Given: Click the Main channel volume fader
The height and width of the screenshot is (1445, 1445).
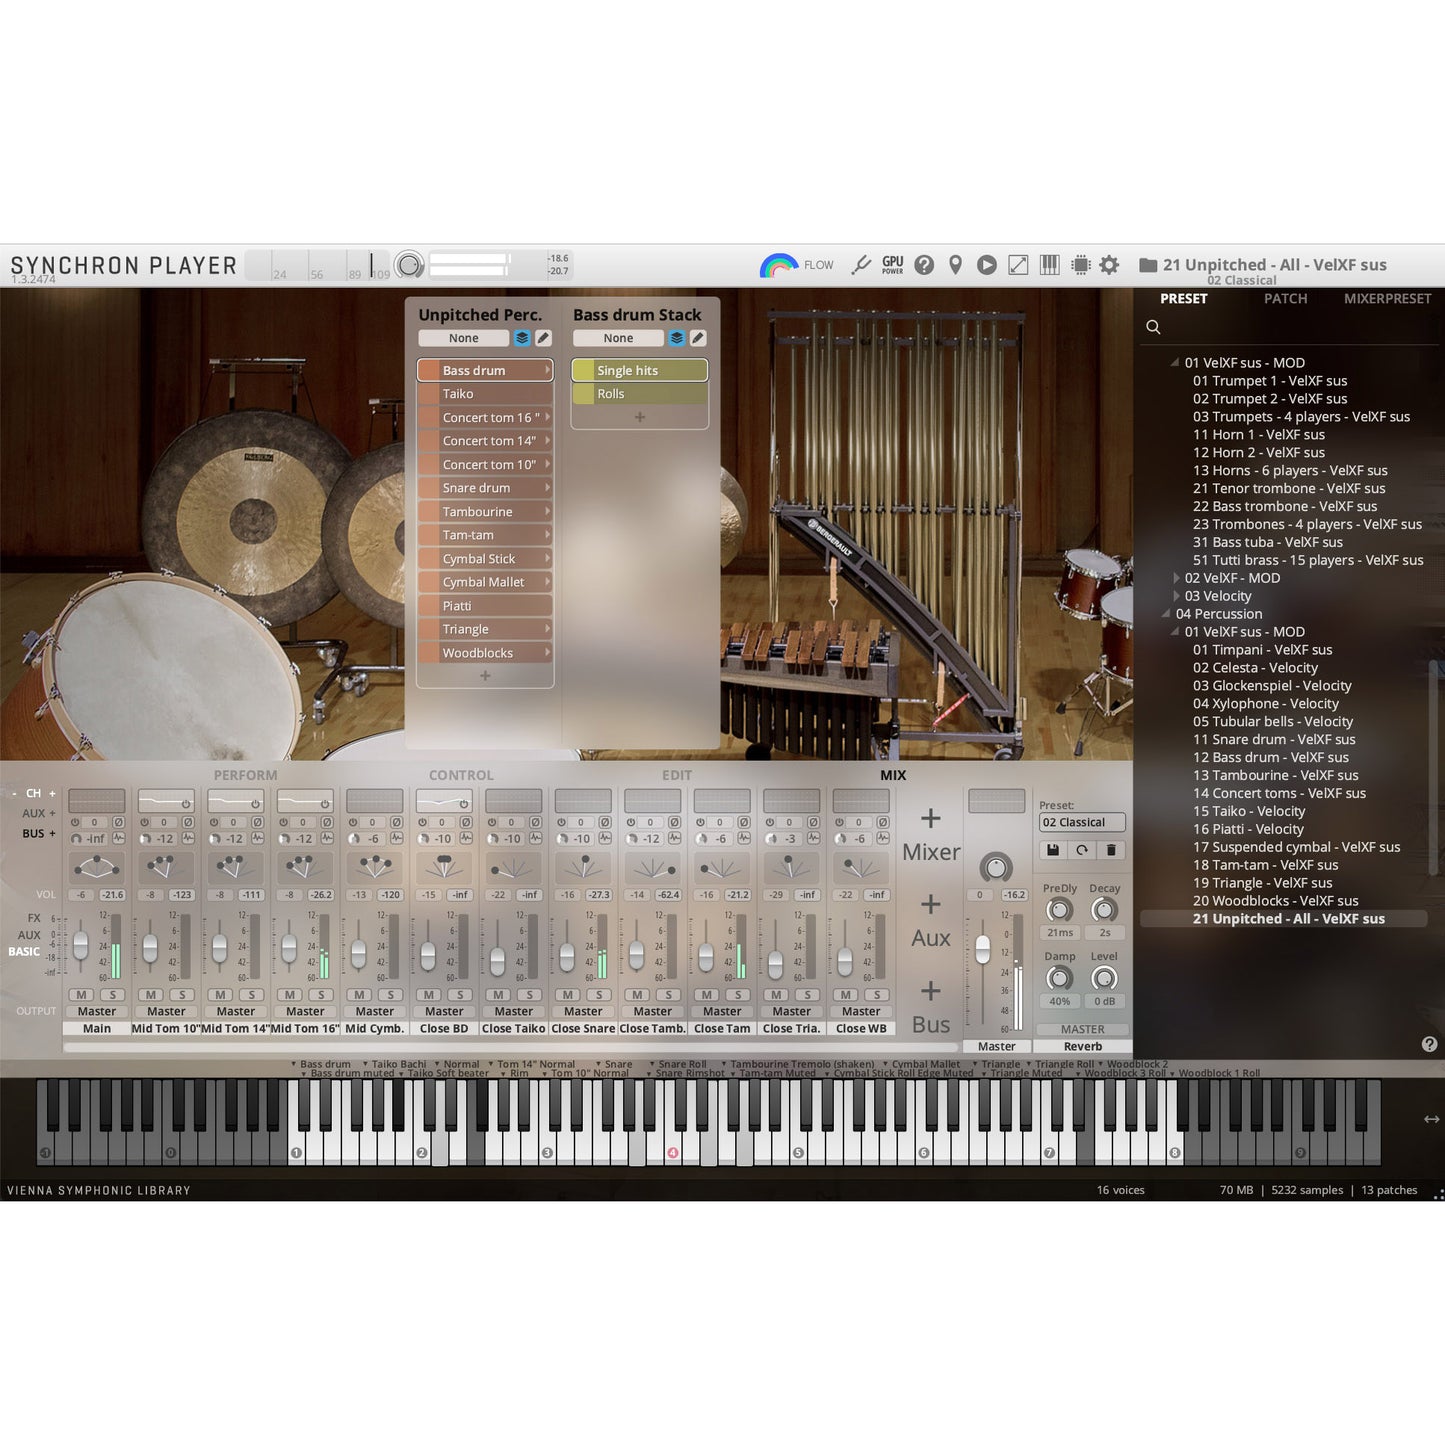Looking at the screenshot, I should click(x=81, y=944).
